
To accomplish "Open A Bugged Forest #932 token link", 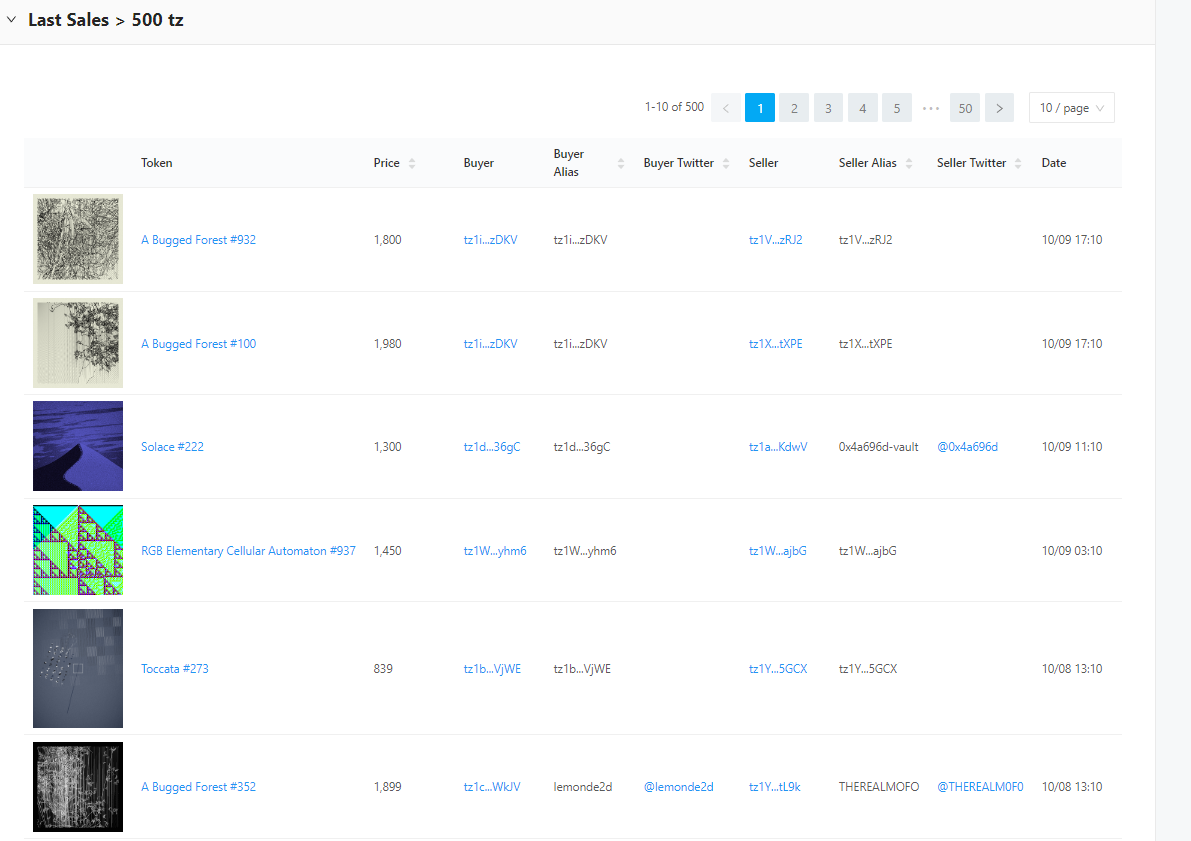I will pyautogui.click(x=198, y=240).
